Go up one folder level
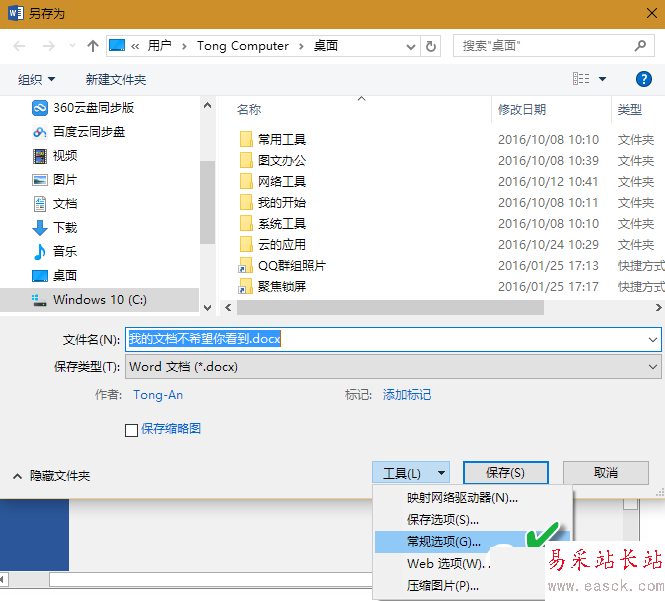Screen dimensions: 665x601 tap(92, 46)
